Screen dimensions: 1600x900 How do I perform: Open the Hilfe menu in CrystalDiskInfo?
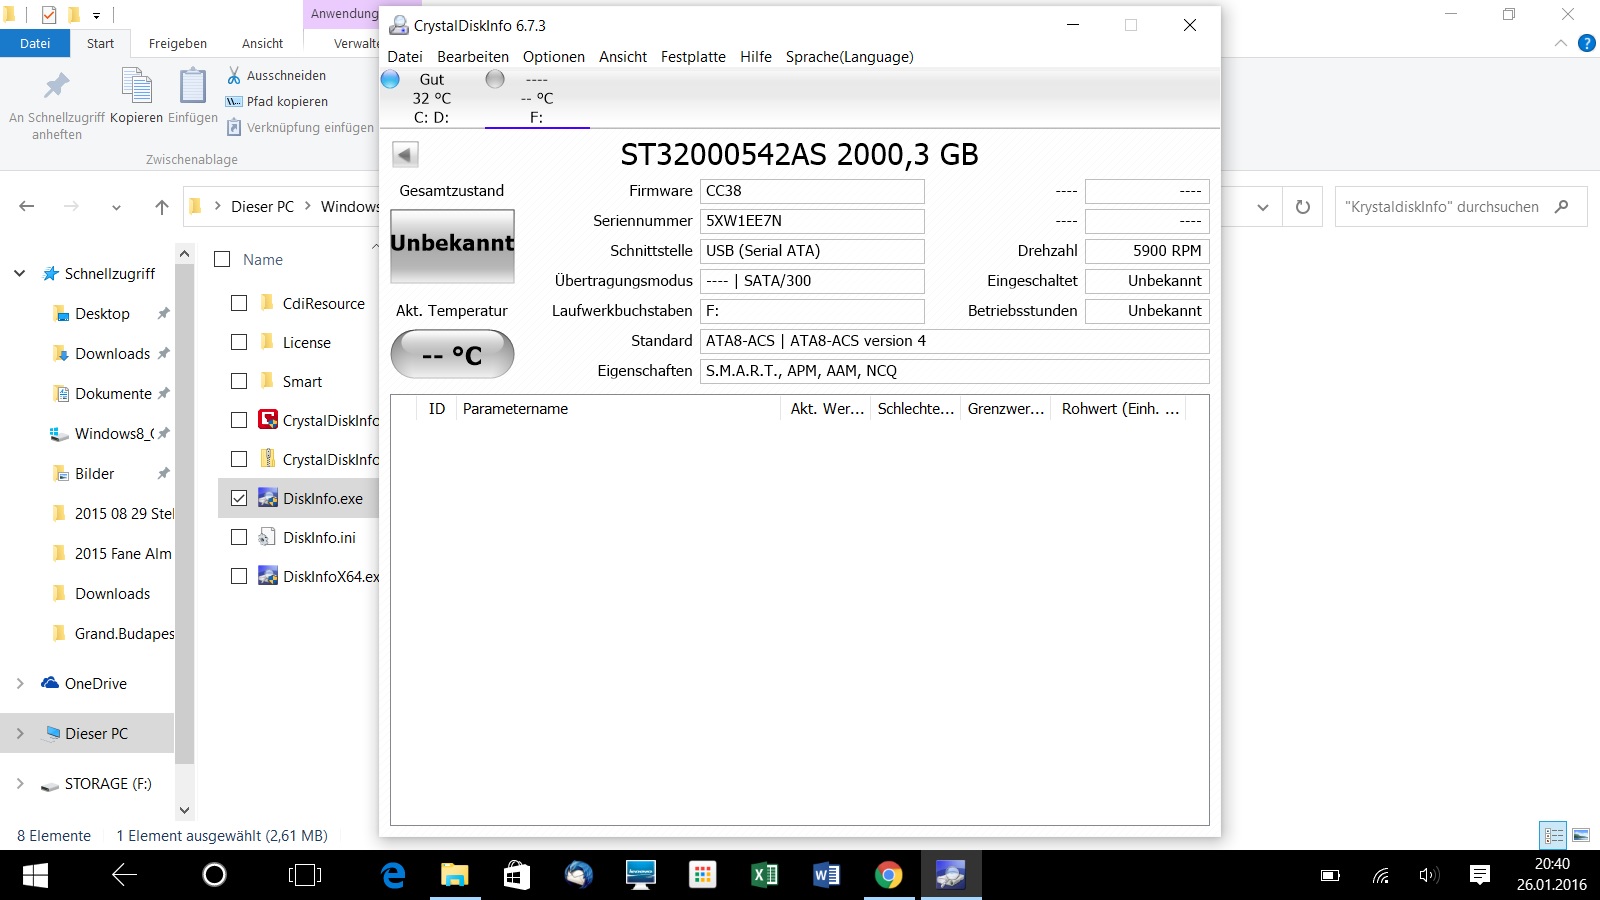coord(756,57)
